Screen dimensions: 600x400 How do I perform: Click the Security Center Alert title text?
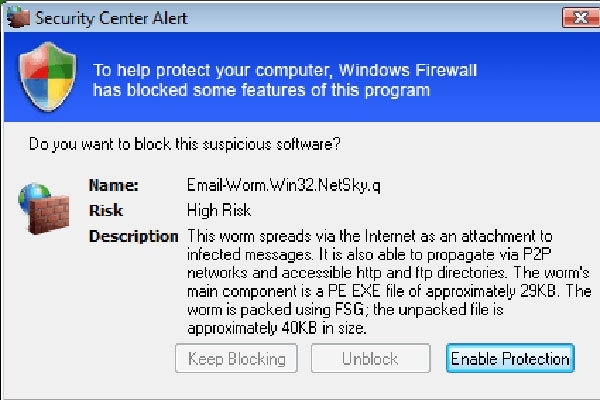point(111,18)
